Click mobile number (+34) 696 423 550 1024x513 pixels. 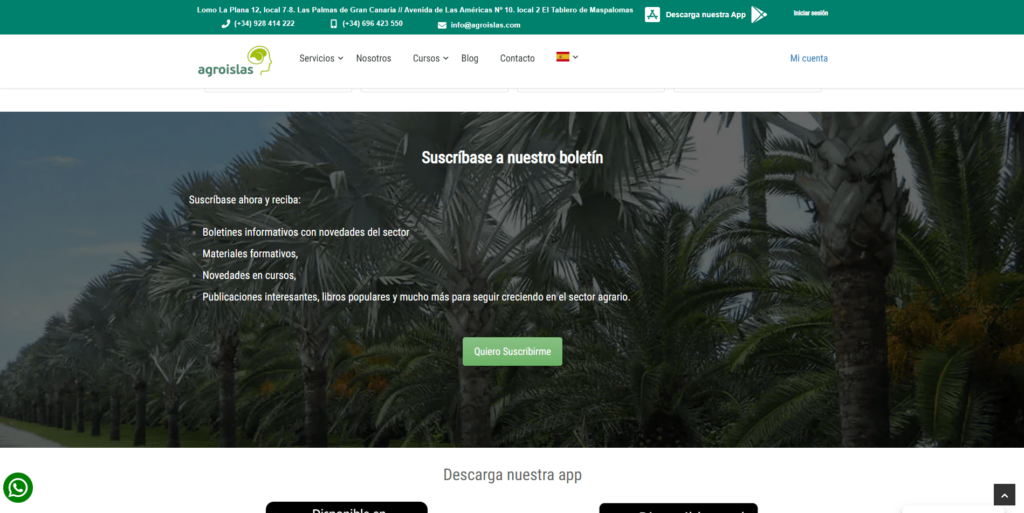pyautogui.click(x=372, y=23)
